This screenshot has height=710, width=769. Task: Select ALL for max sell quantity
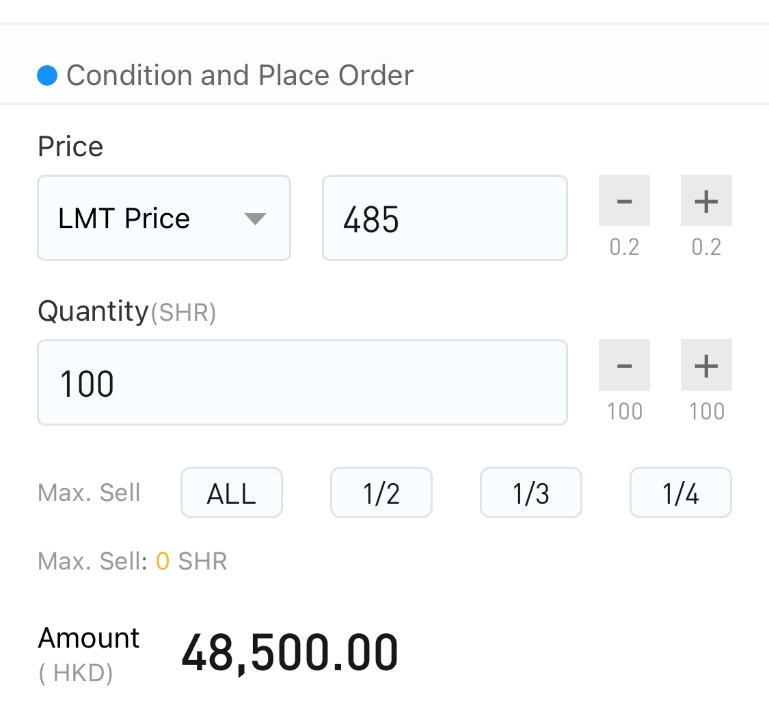coord(231,492)
